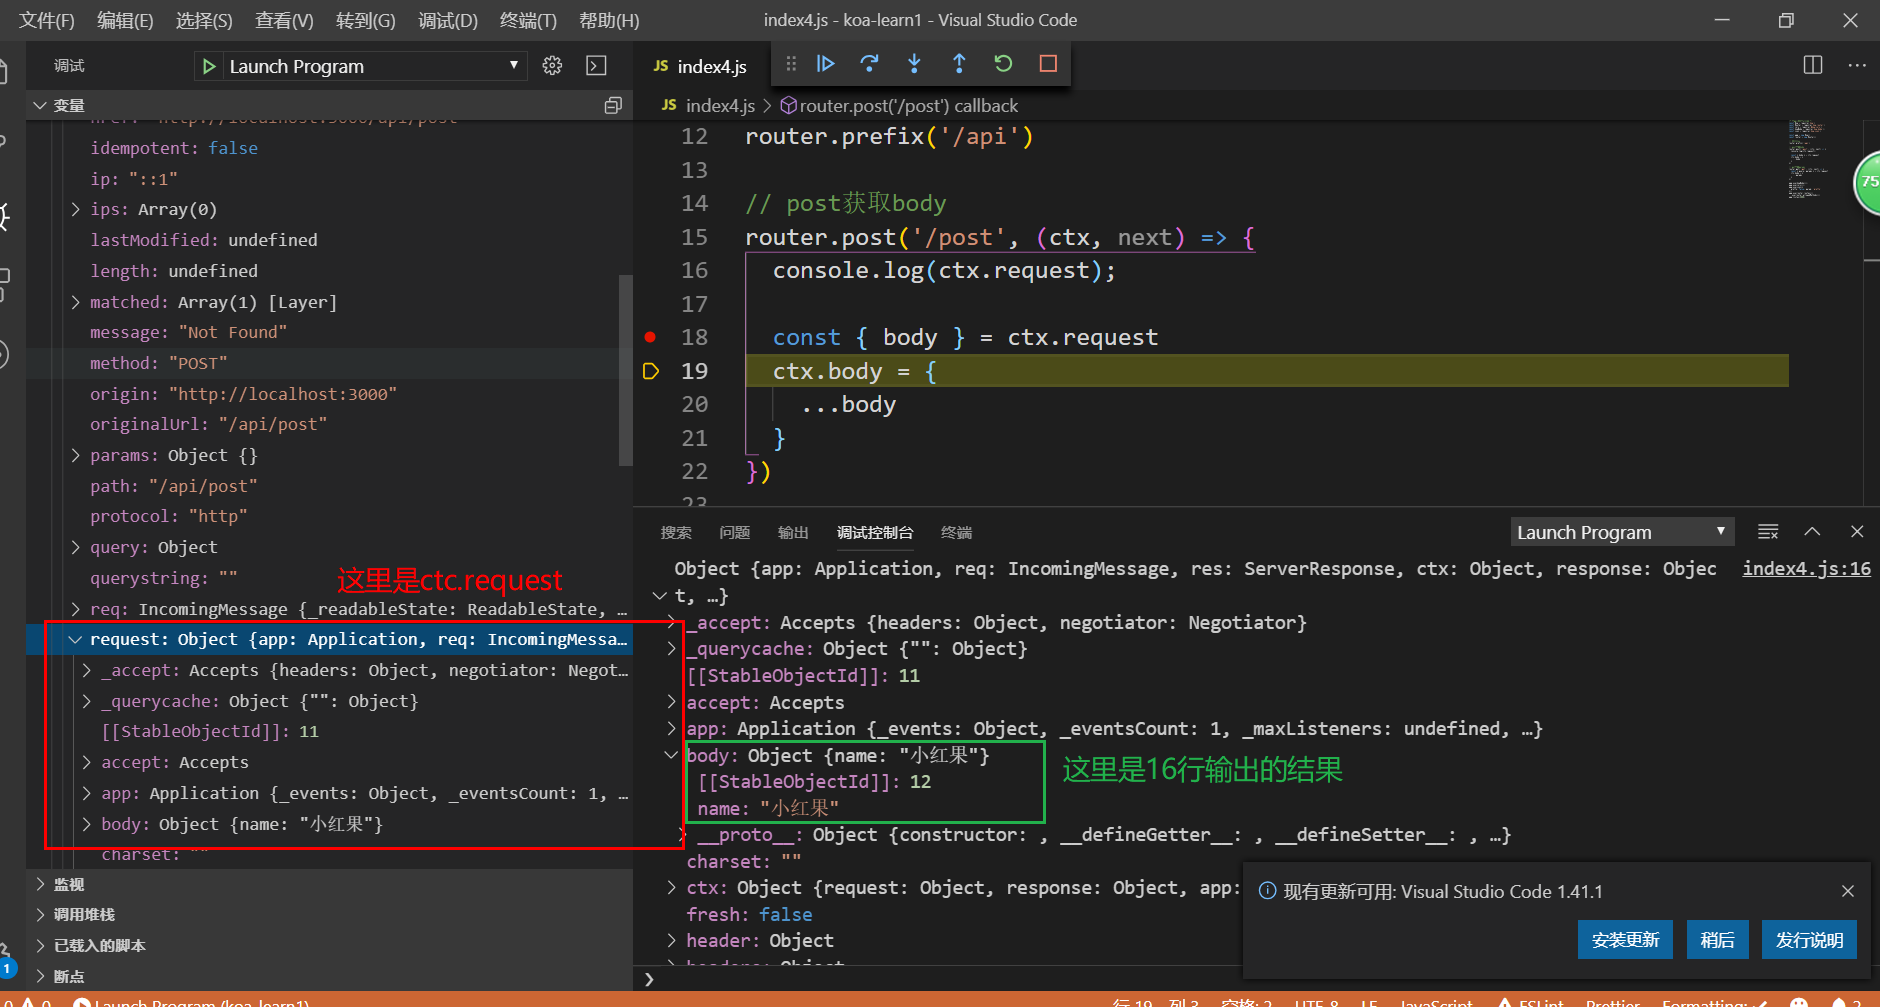Expand header: Object in the debug console
The width and height of the screenshot is (1880, 1007).
coord(671,940)
